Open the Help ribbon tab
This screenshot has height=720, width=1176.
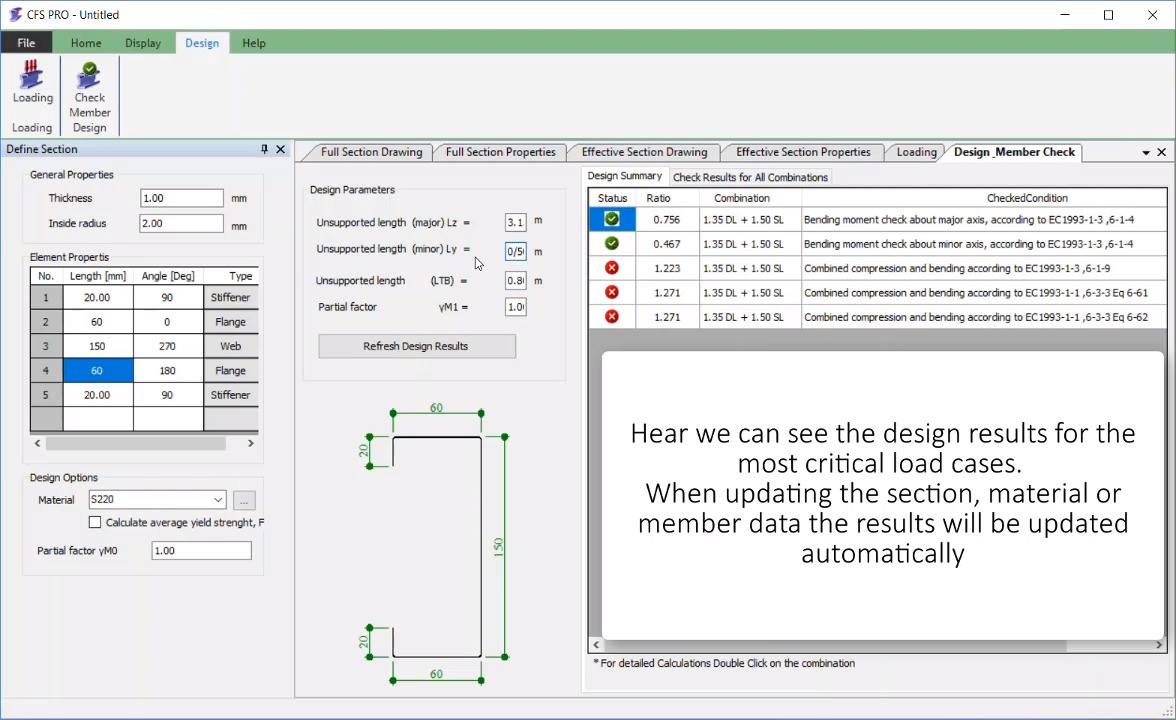[x=254, y=43]
